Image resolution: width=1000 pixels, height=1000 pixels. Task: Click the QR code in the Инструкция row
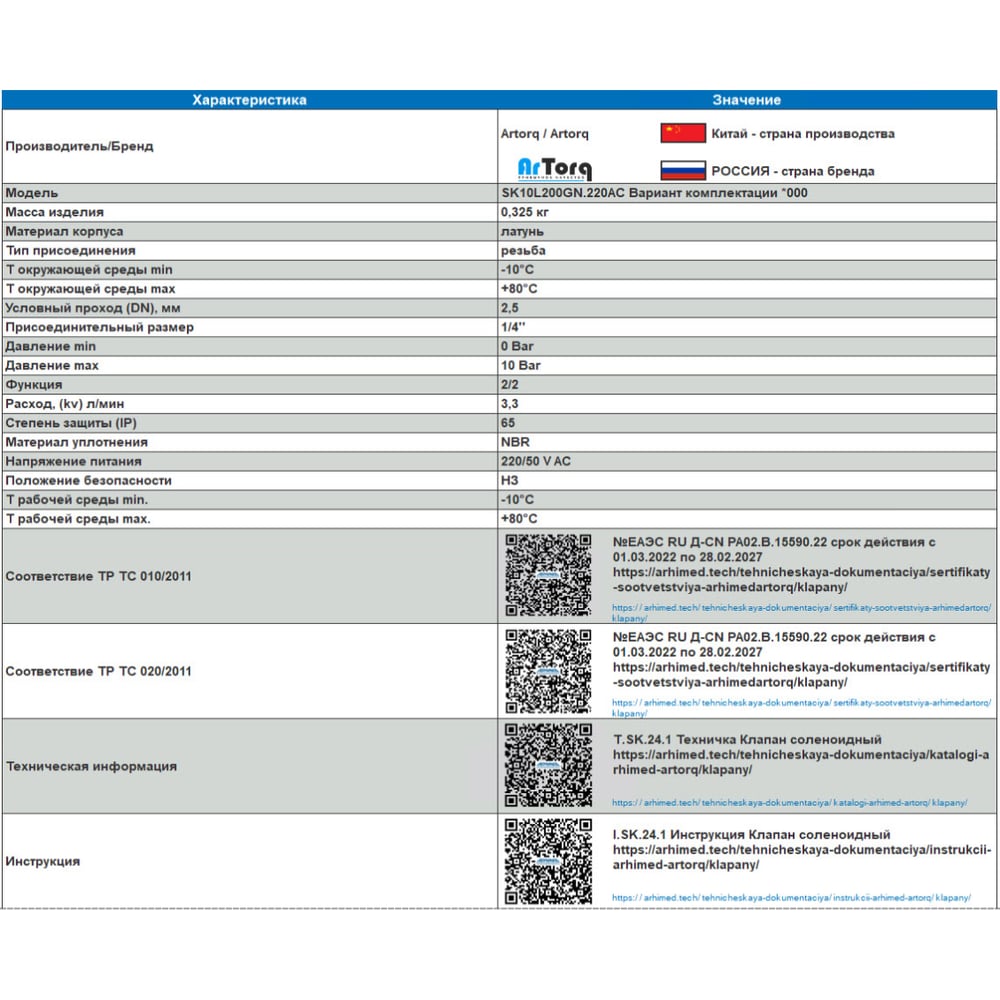click(548, 861)
